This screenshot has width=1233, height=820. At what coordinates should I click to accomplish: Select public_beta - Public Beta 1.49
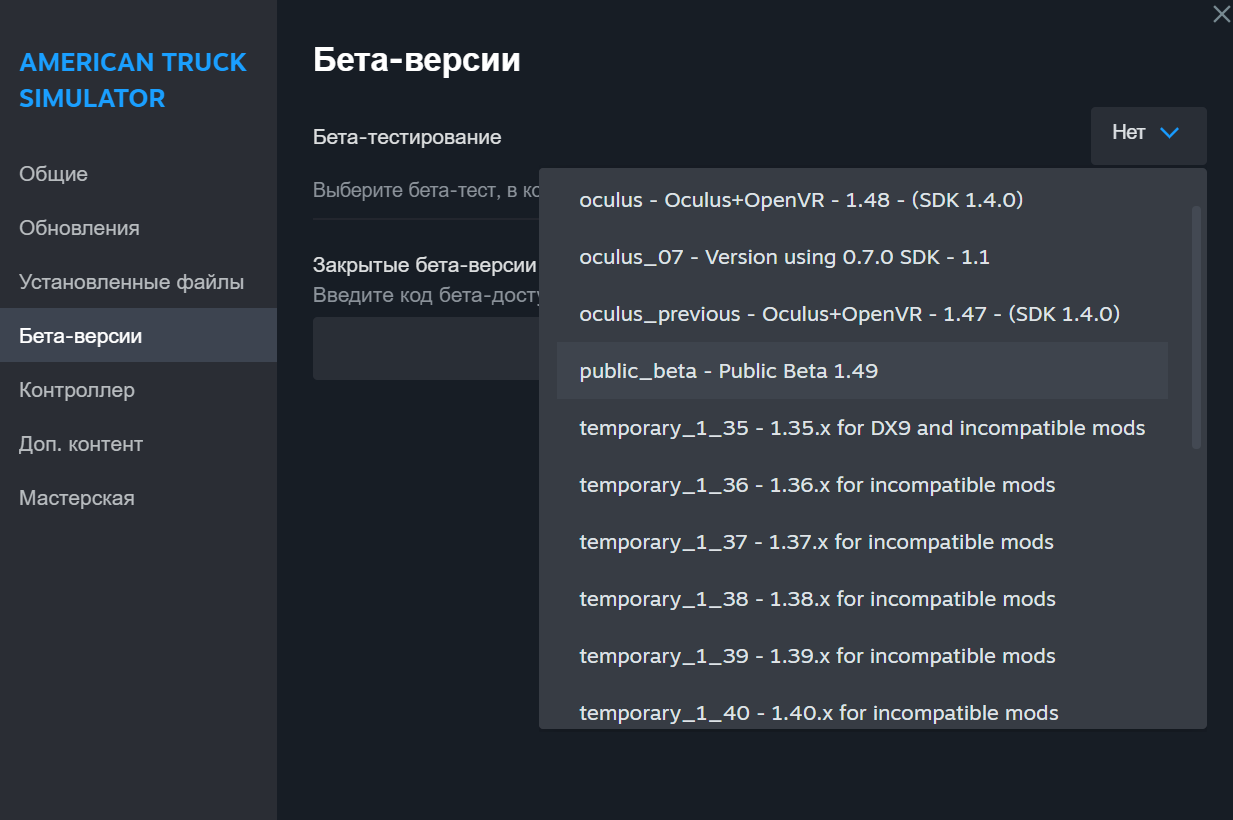(x=728, y=371)
